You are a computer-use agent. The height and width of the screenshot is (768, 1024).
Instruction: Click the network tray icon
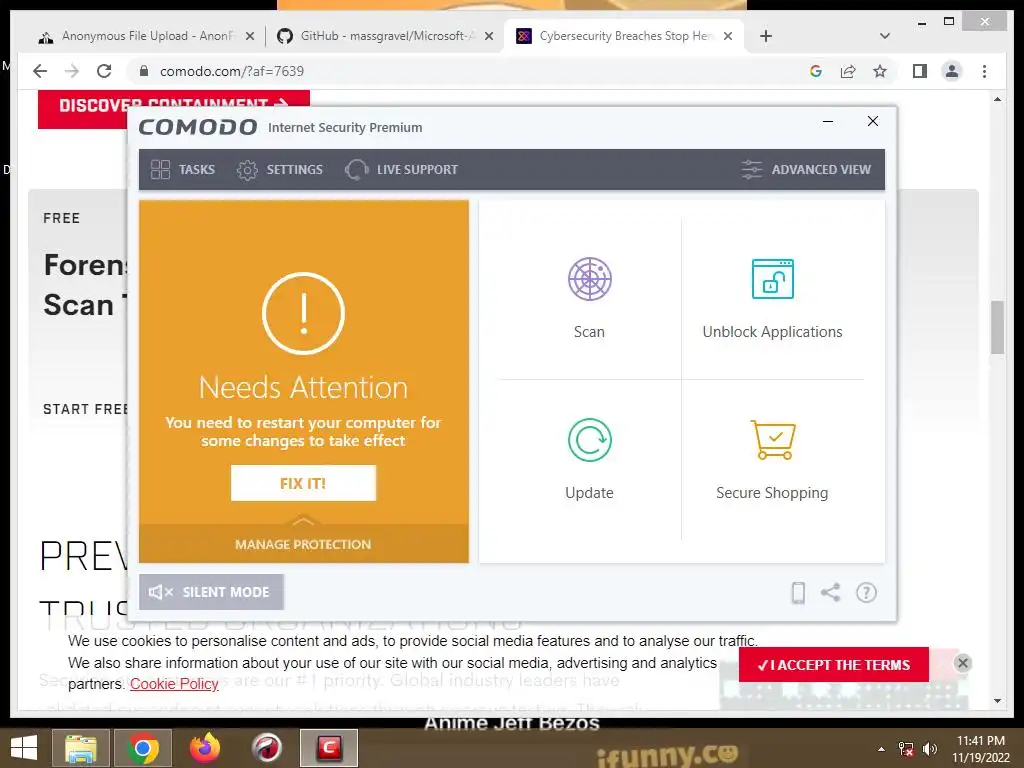pos(906,749)
